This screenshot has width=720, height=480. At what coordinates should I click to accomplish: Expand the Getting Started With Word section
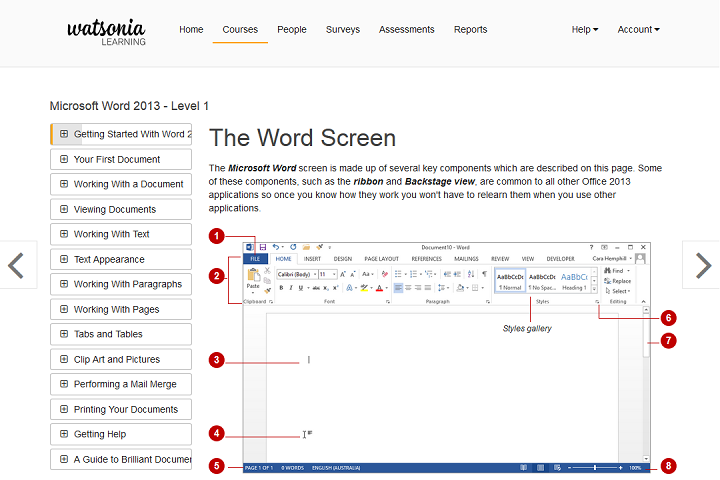click(64, 134)
